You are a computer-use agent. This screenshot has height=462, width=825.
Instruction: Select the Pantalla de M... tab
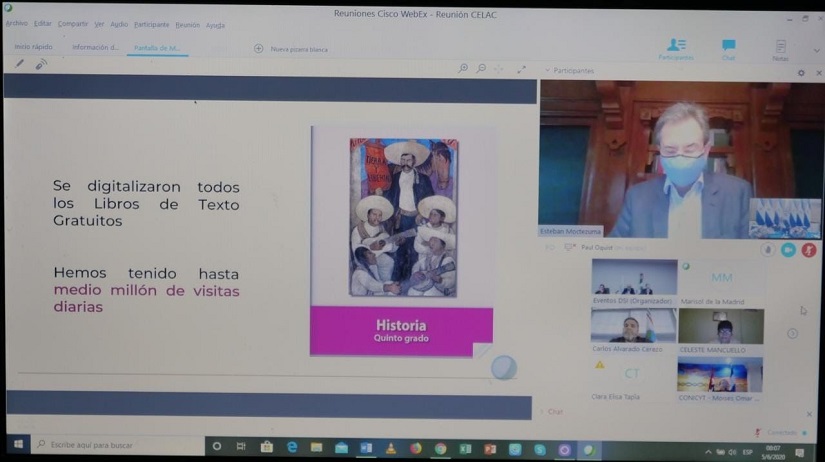click(x=157, y=48)
